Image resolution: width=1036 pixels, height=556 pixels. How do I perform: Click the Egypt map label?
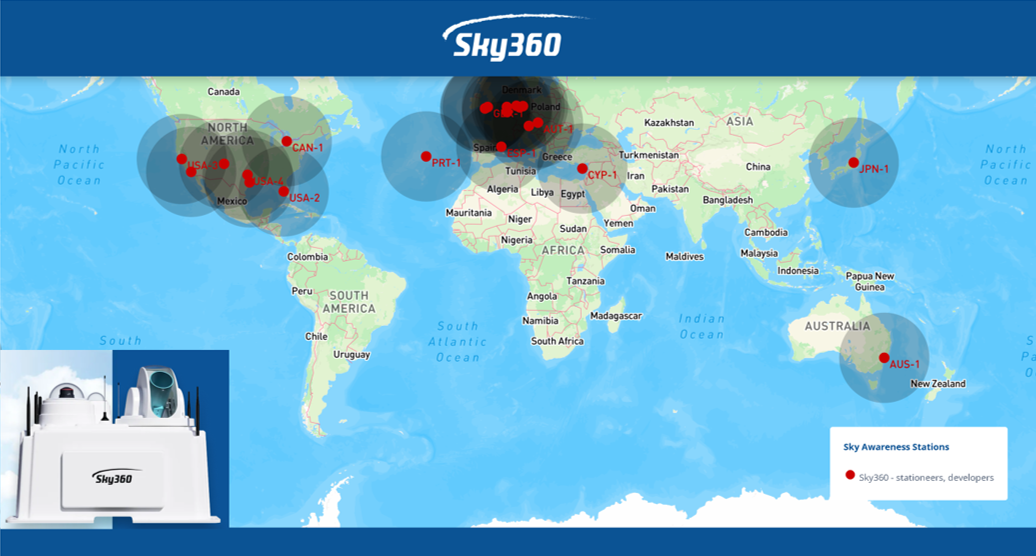pyautogui.click(x=572, y=194)
